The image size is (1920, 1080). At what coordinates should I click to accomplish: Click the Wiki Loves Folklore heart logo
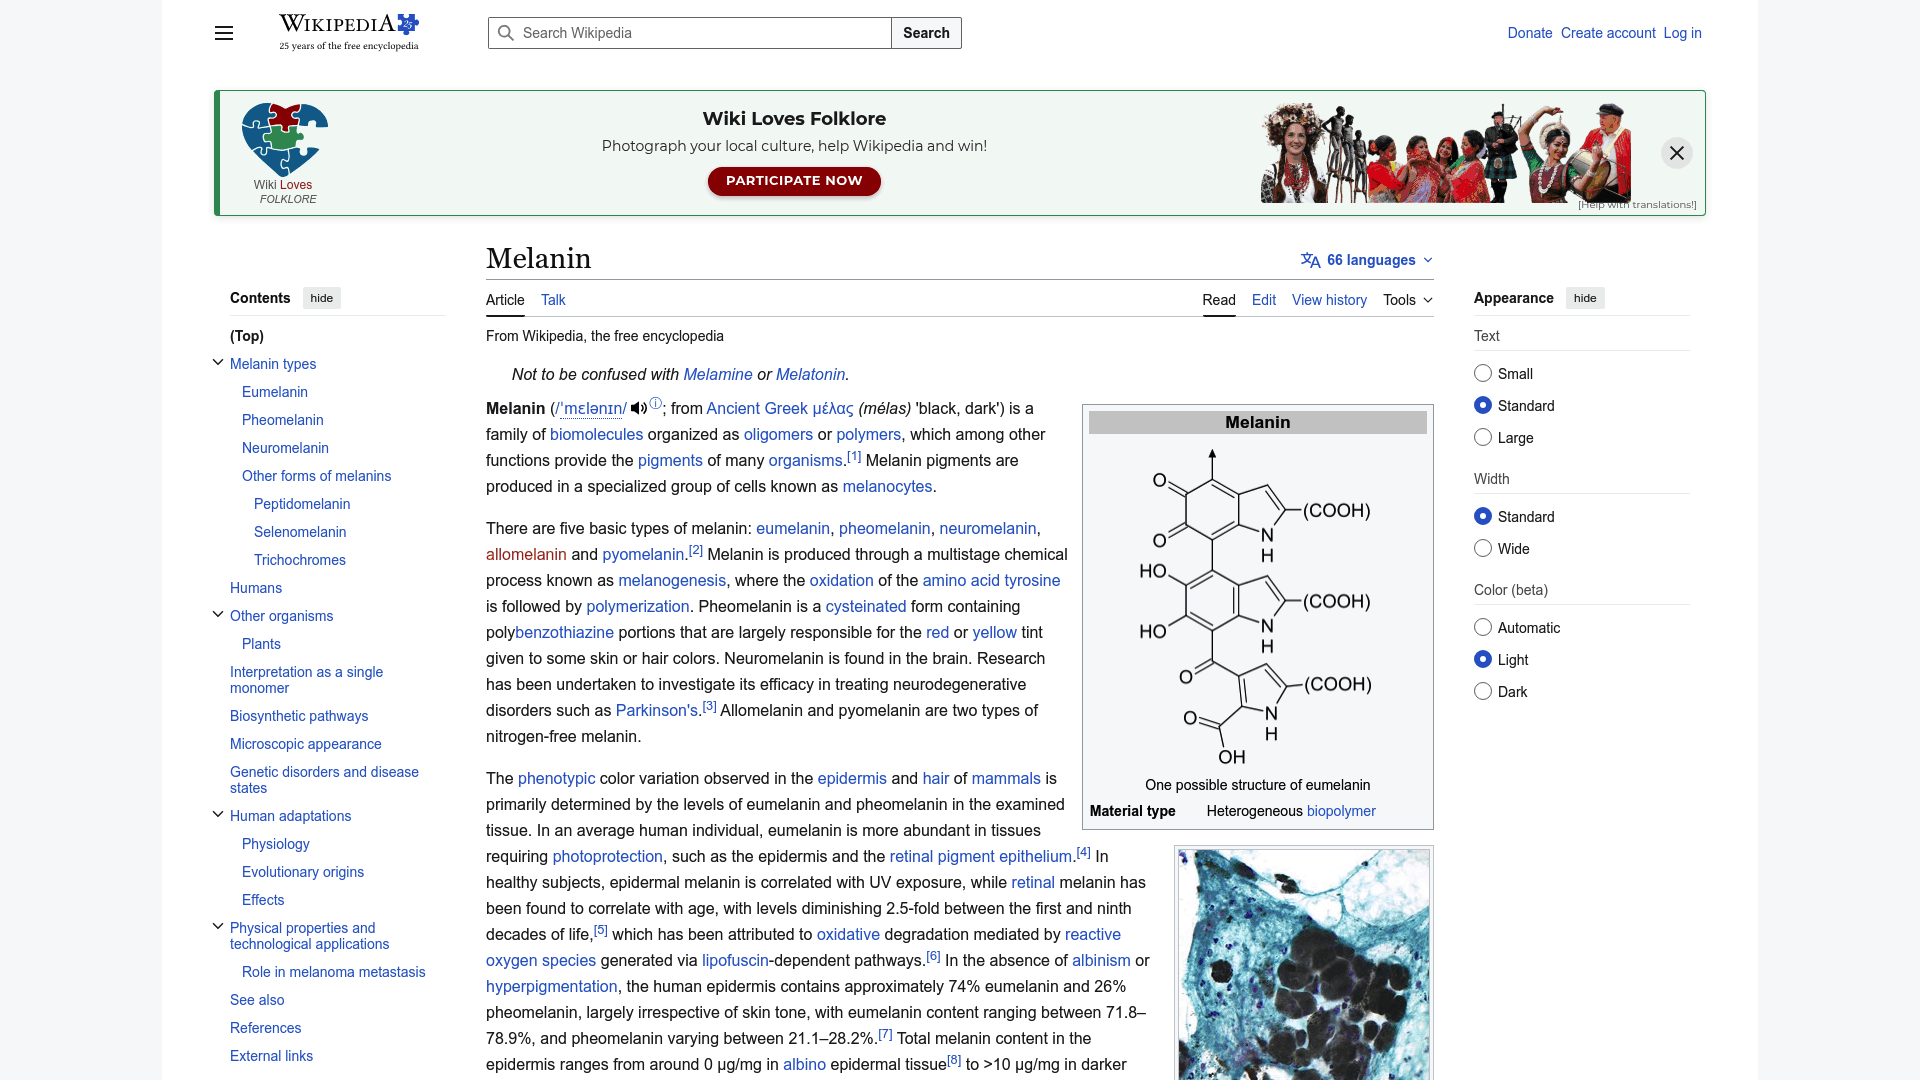(x=285, y=153)
